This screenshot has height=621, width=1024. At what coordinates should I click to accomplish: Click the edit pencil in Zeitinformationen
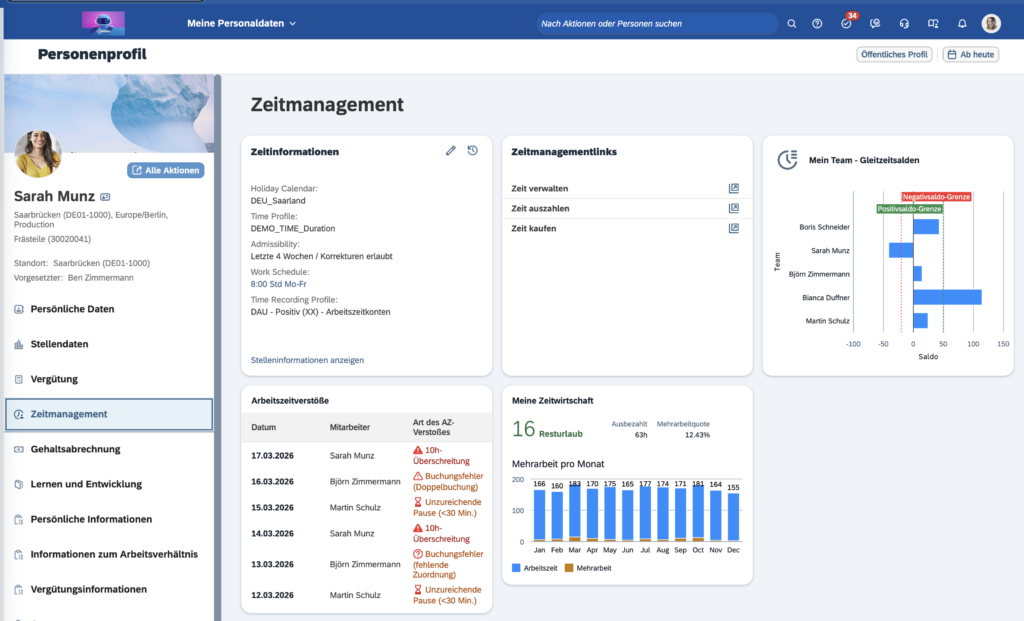451,151
